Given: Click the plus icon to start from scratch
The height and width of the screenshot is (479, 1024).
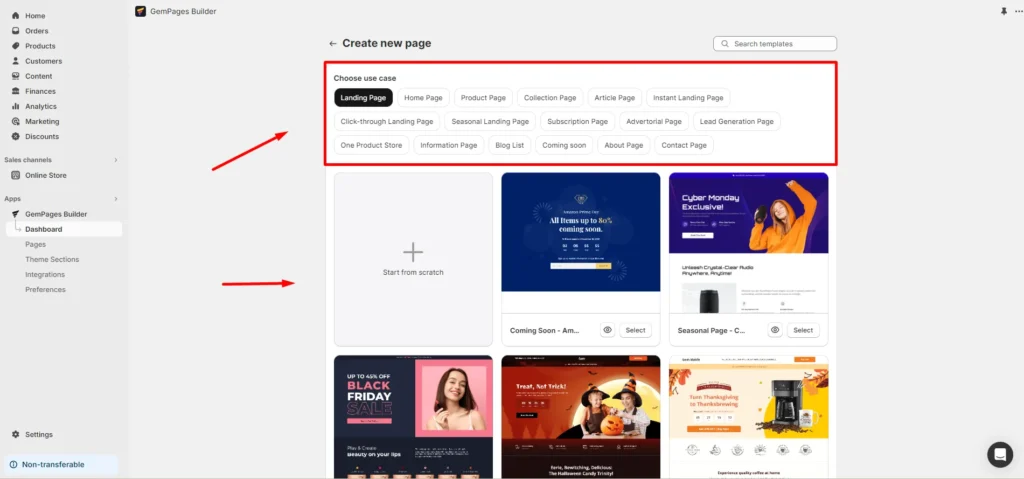Looking at the screenshot, I should click(x=413, y=252).
